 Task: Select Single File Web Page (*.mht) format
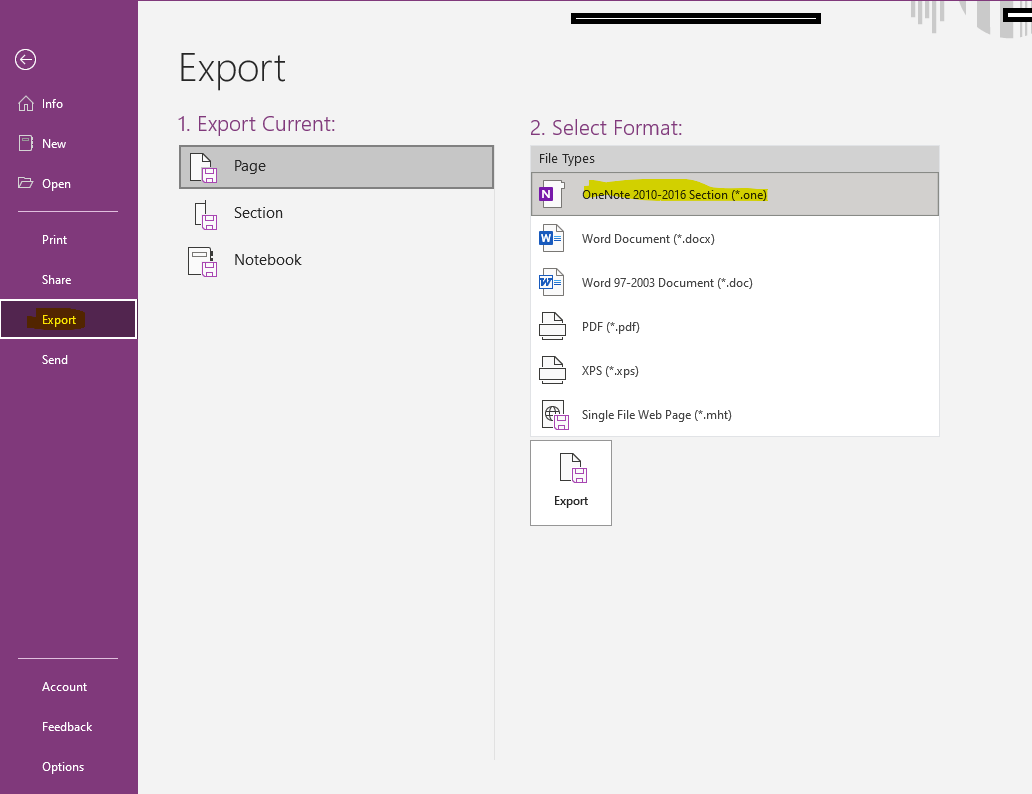coord(735,415)
